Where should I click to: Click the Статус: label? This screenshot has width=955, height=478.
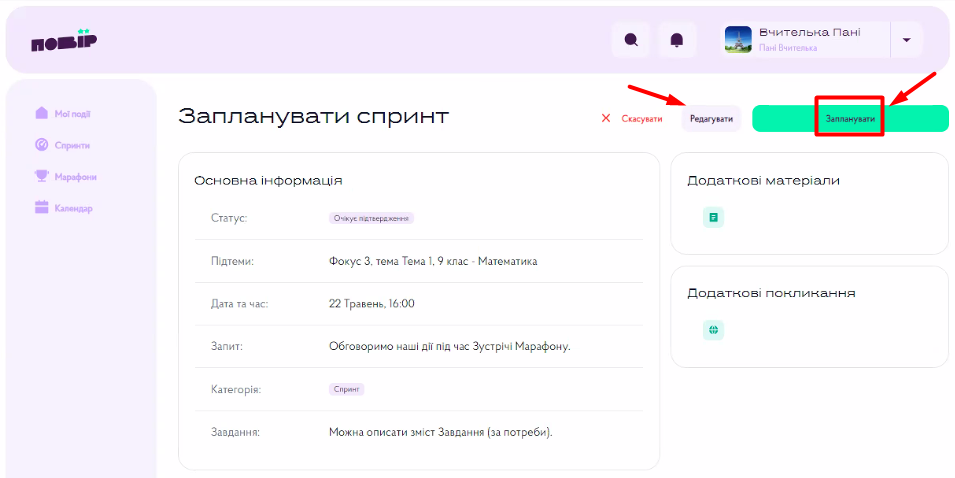coord(229,218)
